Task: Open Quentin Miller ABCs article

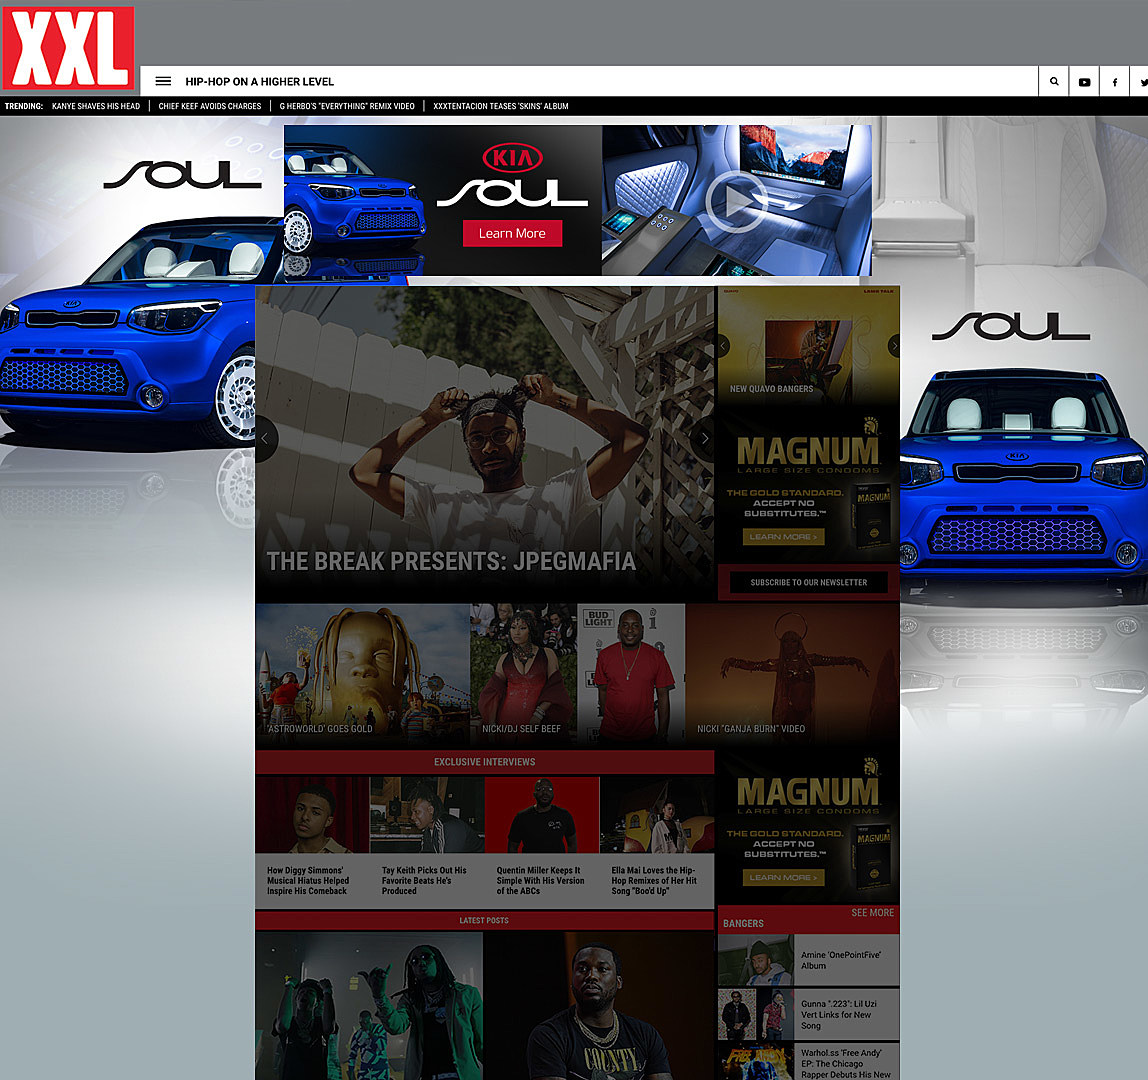Action: (x=540, y=880)
